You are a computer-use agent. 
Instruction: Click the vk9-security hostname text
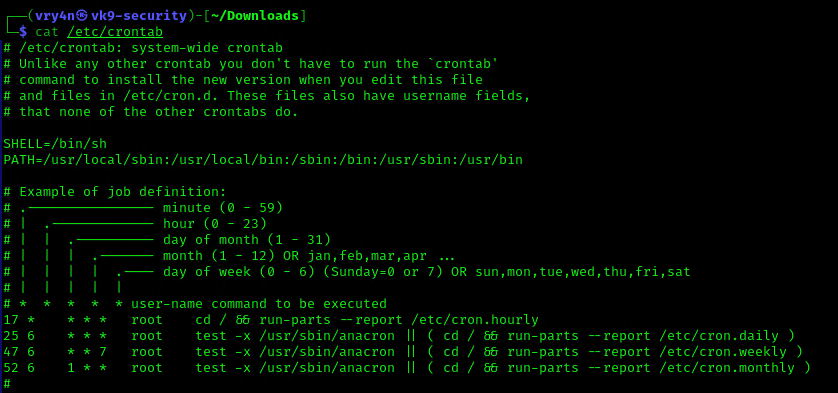pyautogui.click(x=139, y=16)
